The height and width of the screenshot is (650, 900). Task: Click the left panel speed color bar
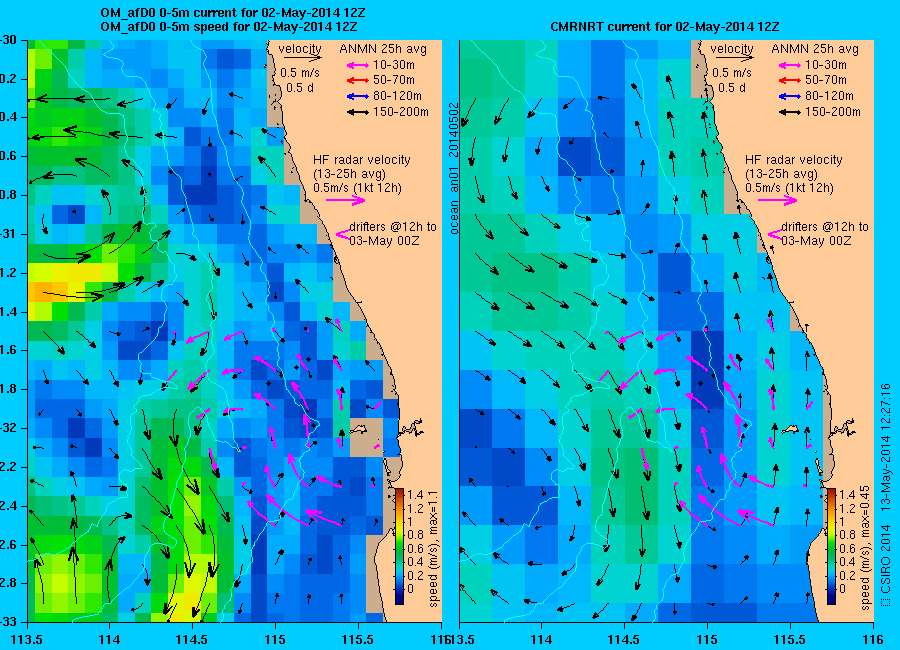(399, 546)
